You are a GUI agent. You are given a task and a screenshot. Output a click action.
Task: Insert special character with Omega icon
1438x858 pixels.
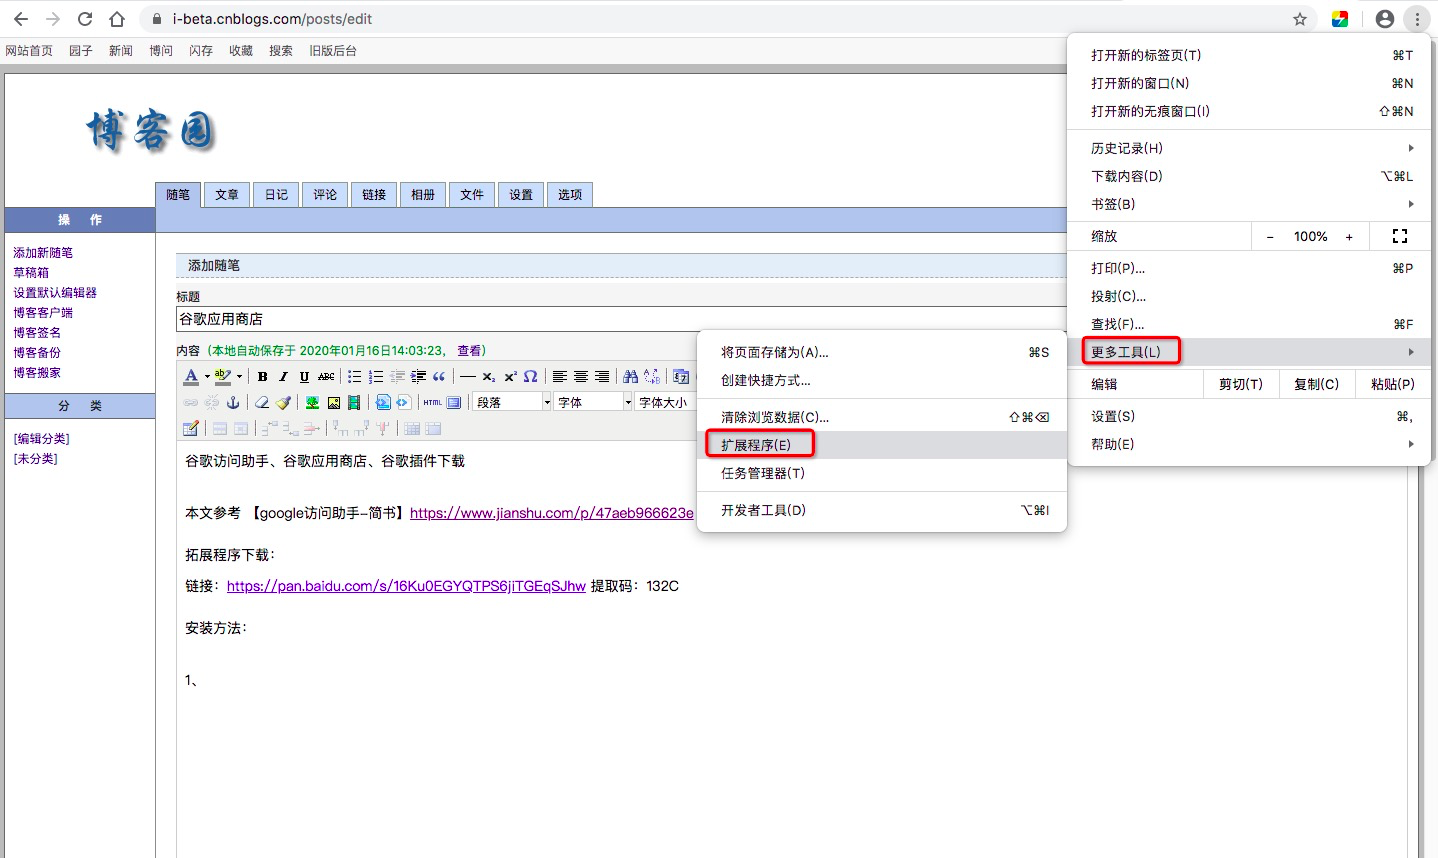531,377
